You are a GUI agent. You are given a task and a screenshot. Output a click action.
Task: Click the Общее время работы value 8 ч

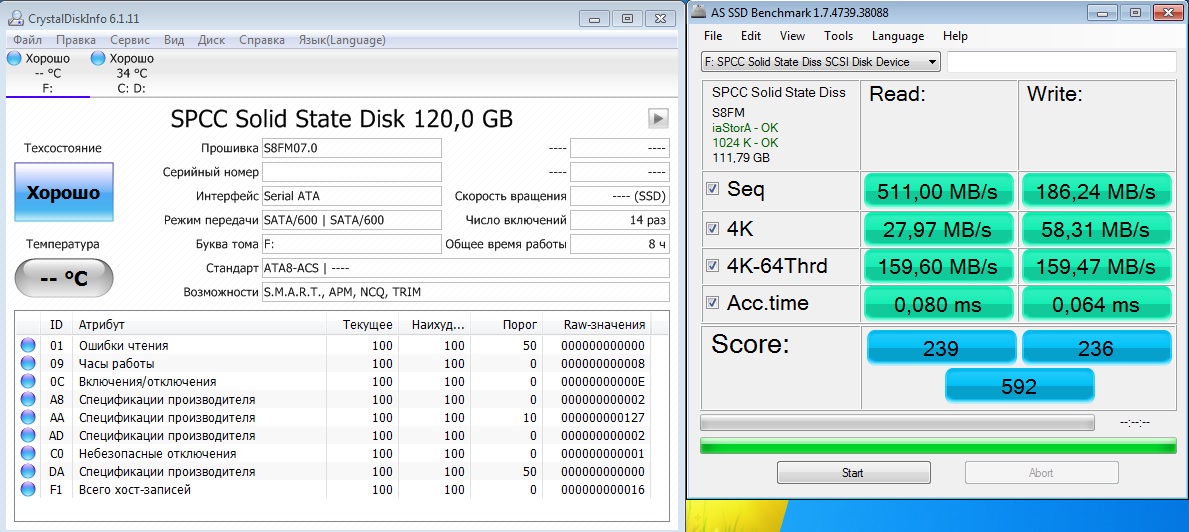(620, 245)
